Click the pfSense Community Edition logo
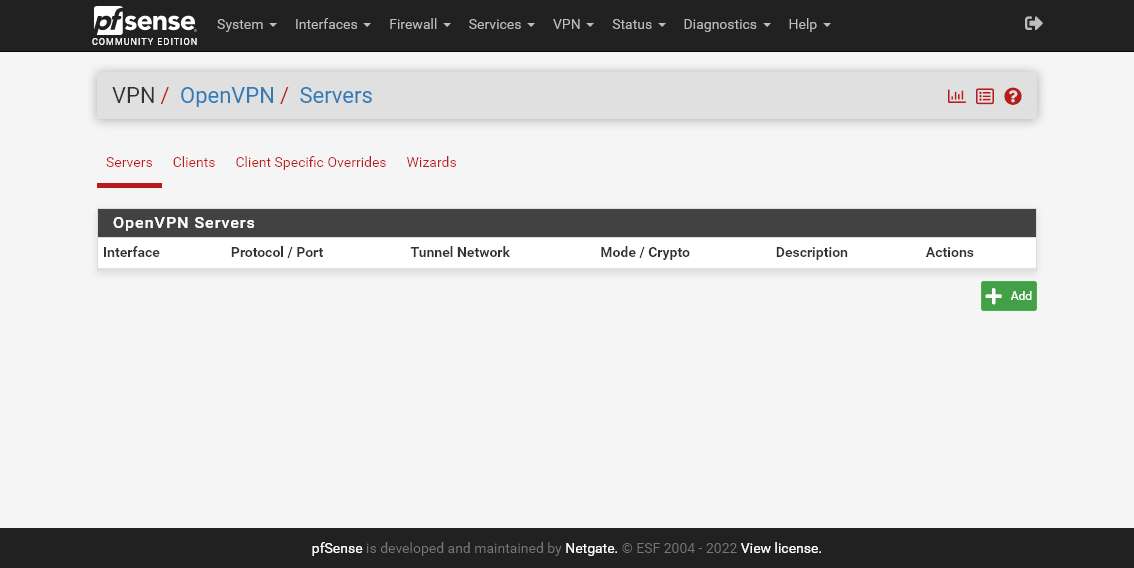 [x=145, y=26]
